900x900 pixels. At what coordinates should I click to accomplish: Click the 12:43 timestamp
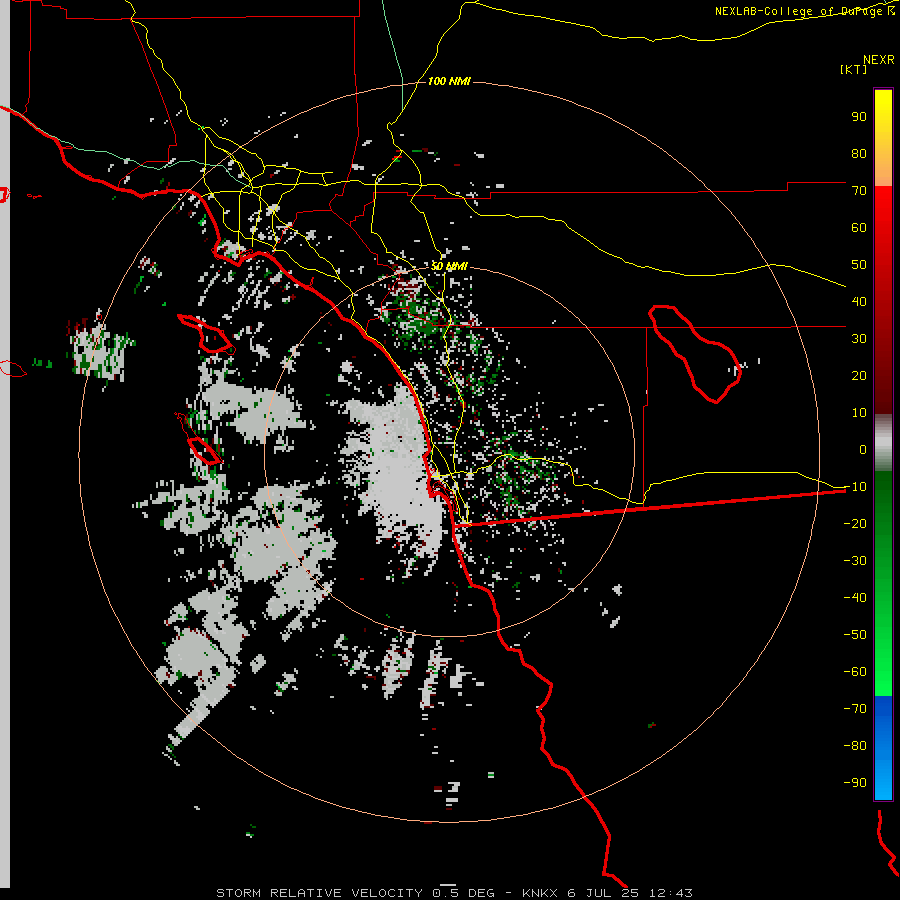(670, 893)
